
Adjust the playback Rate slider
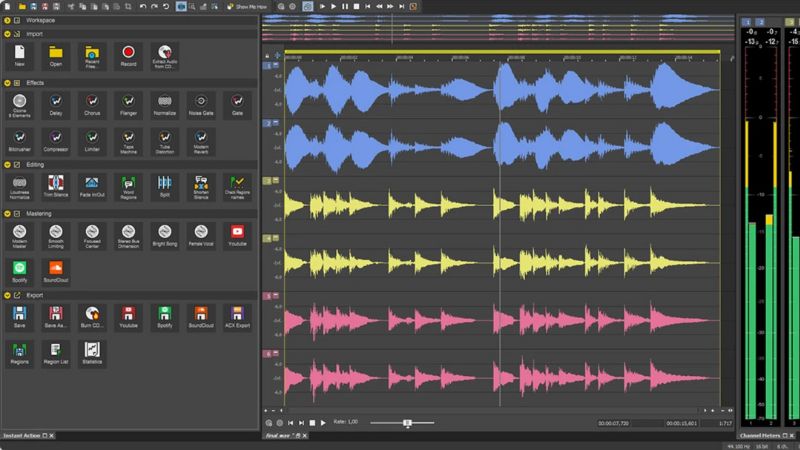(x=407, y=423)
